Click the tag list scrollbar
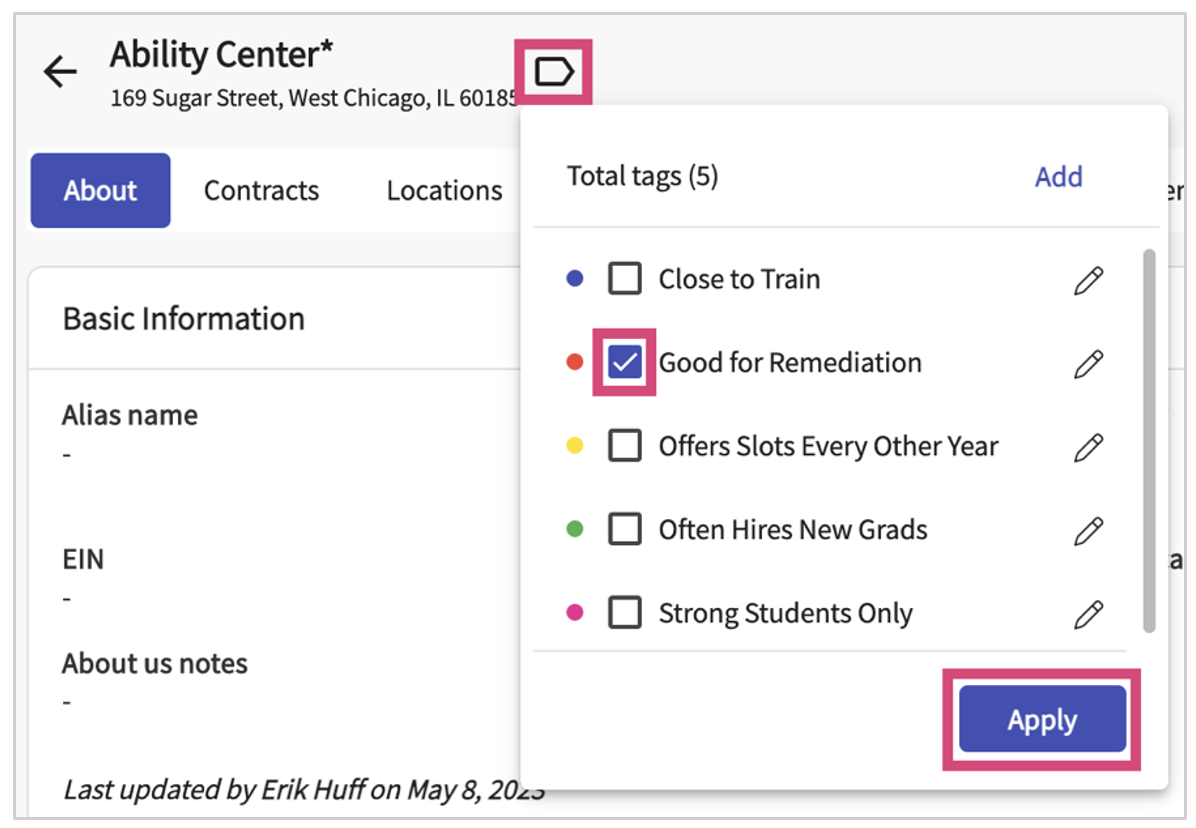This screenshot has height=828, width=1196. tap(1149, 440)
